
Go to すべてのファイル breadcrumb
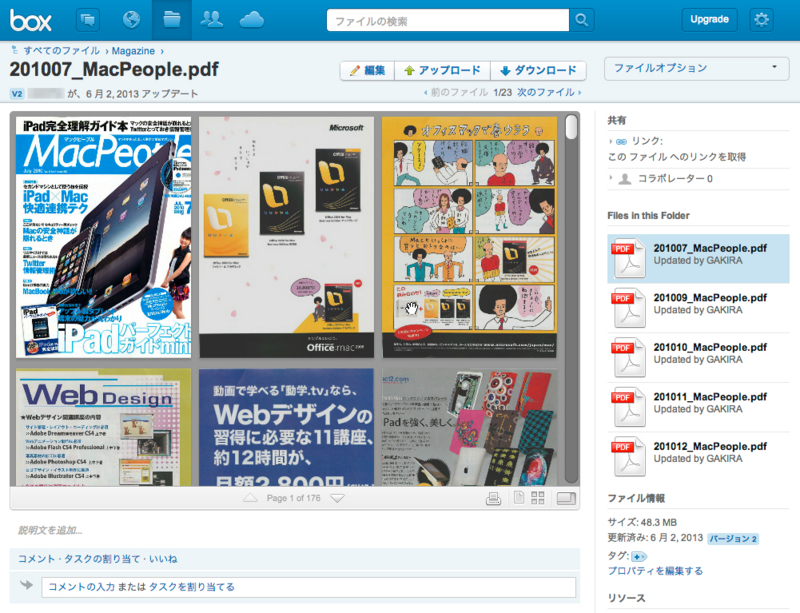pos(61,51)
